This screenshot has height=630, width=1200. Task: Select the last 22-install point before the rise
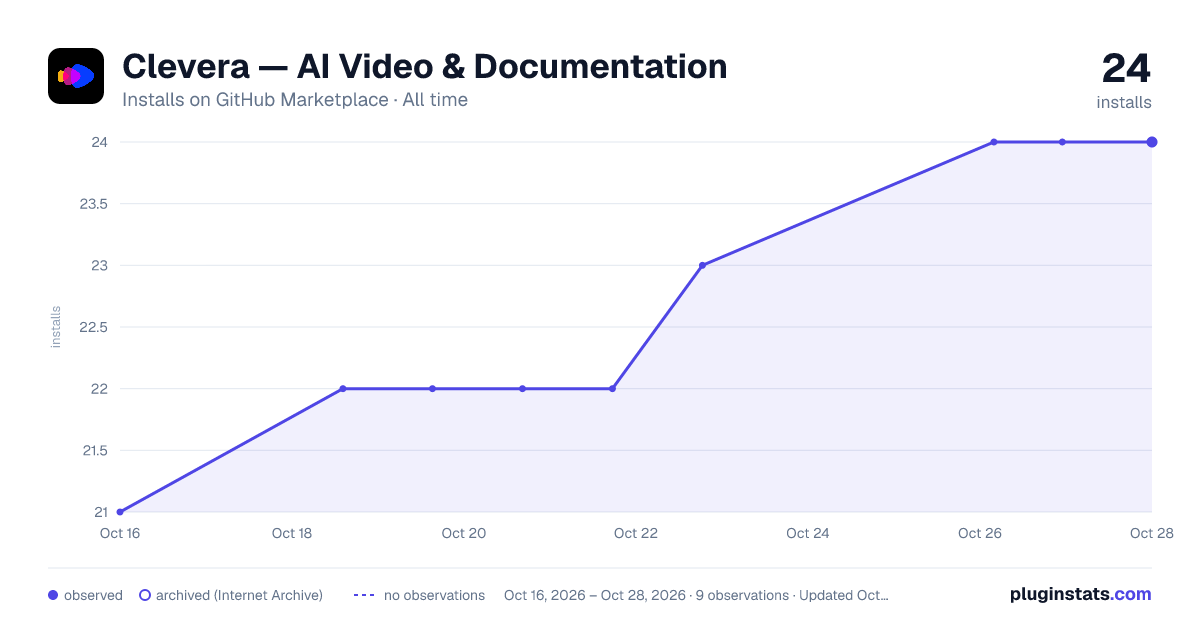[x=612, y=388]
